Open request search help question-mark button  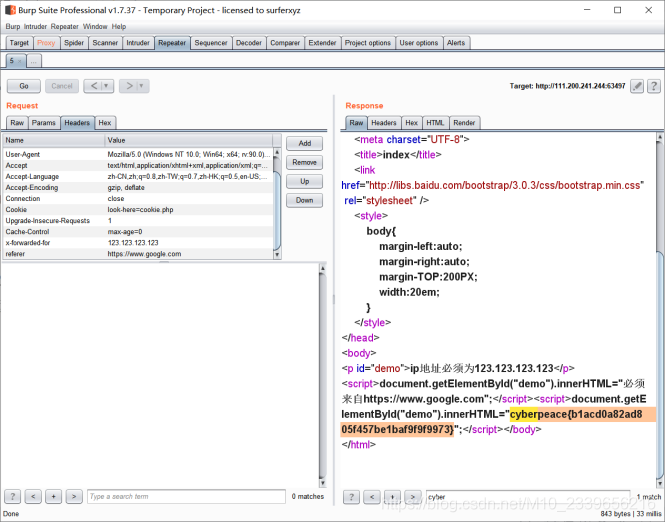(x=12, y=496)
